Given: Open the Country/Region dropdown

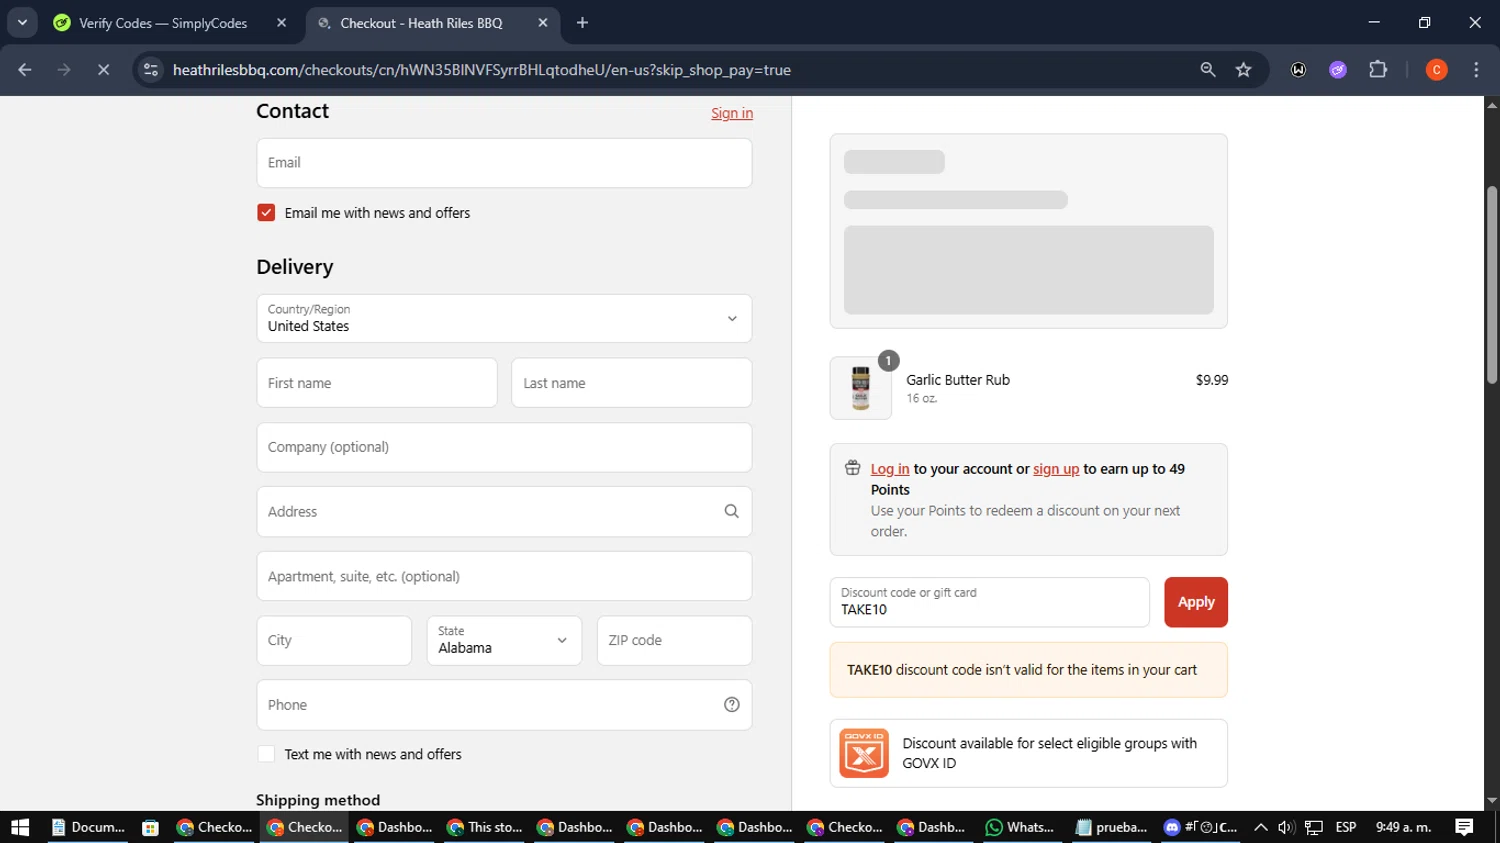Looking at the screenshot, I should (x=504, y=318).
